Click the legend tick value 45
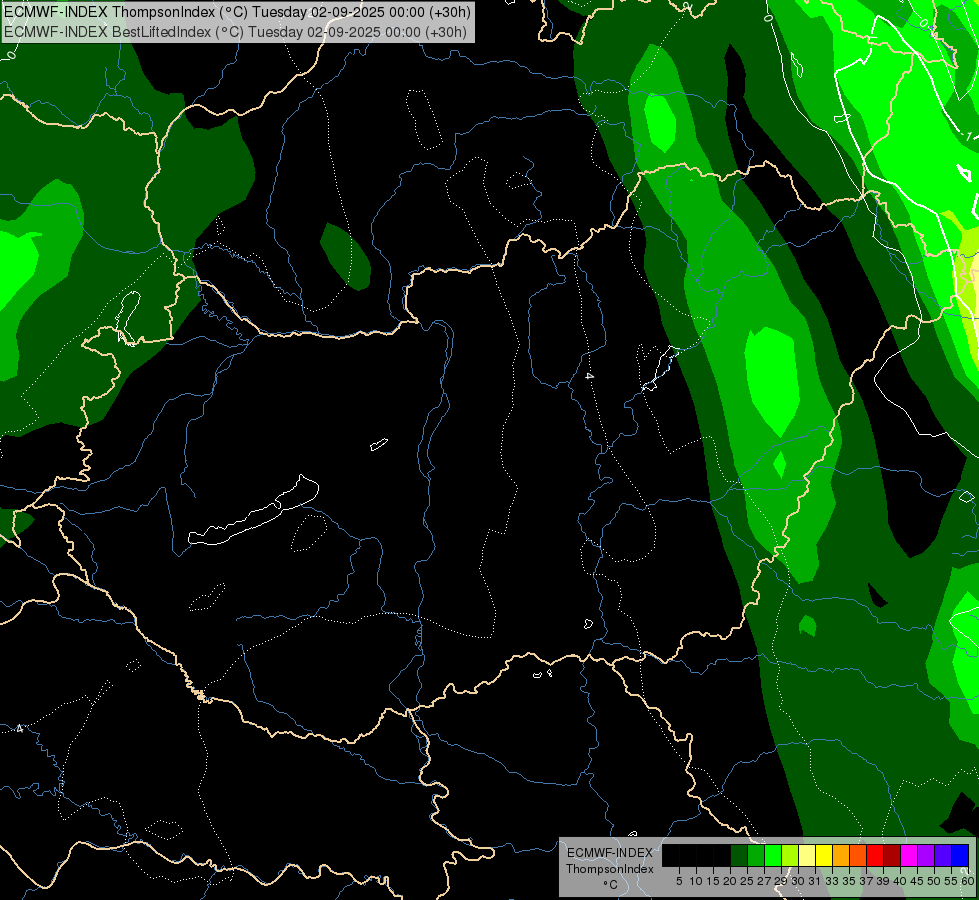The width and height of the screenshot is (979, 900). click(x=917, y=881)
